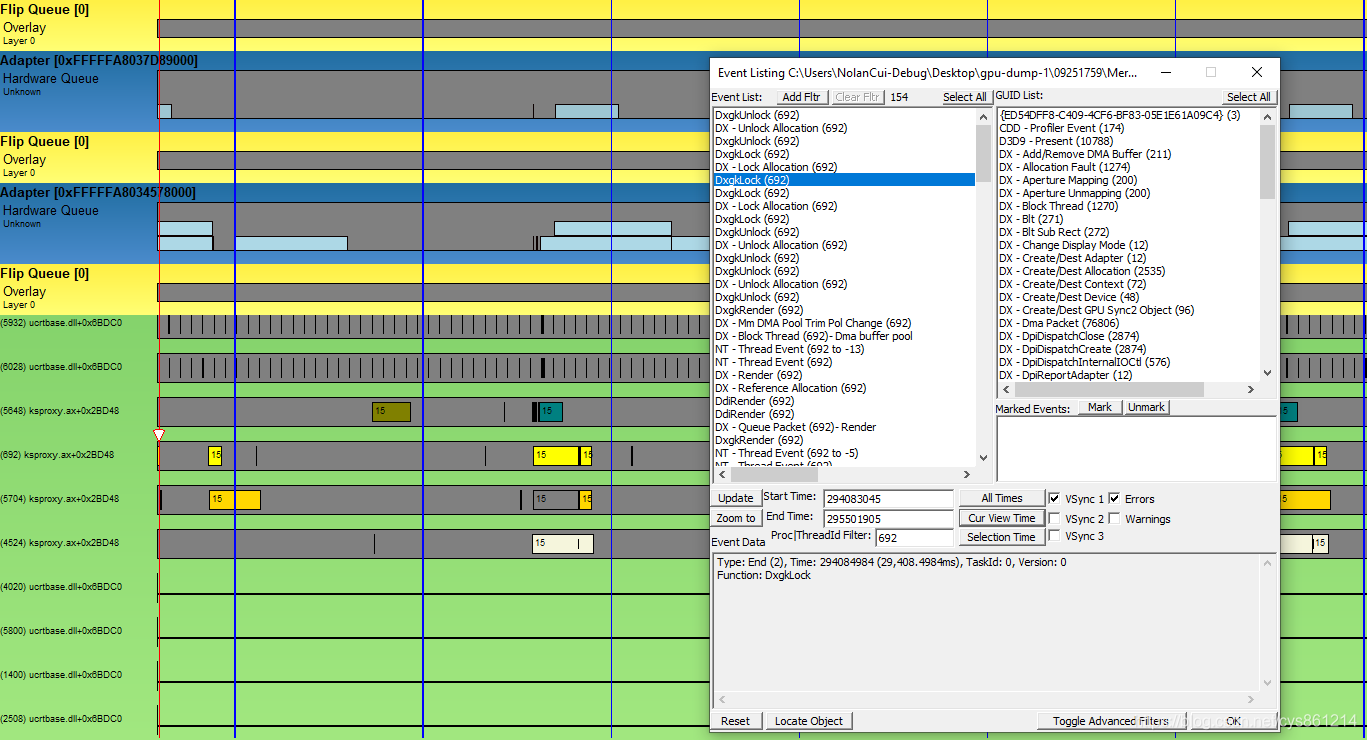The image size is (1367, 740).
Task: Click Event List scrollbar down arrow
Action: tap(983, 458)
